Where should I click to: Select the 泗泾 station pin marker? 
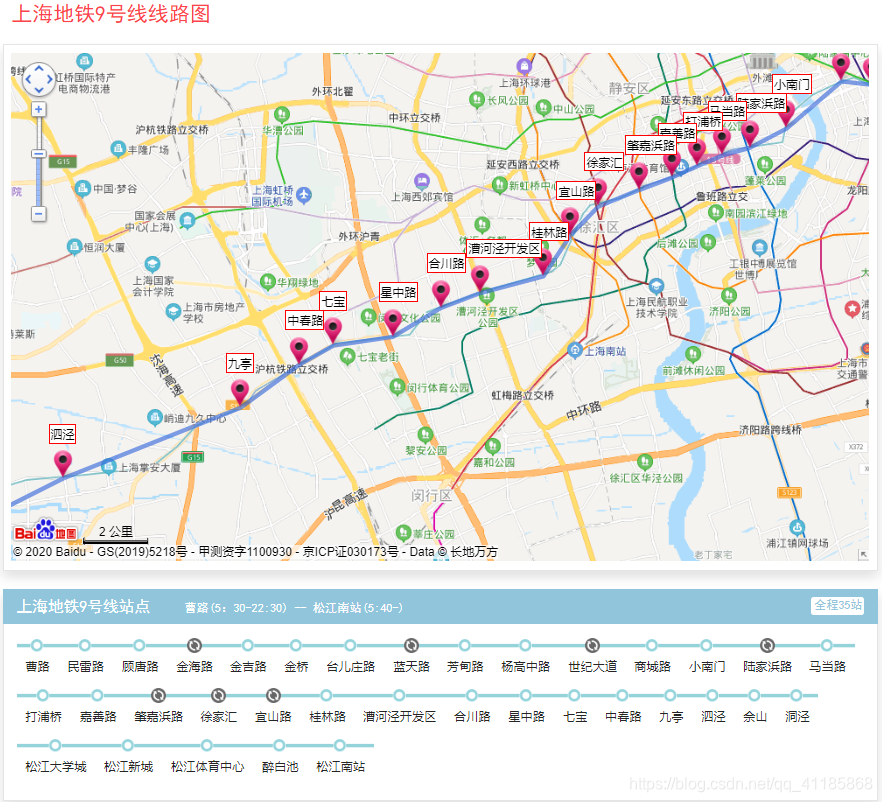click(62, 462)
